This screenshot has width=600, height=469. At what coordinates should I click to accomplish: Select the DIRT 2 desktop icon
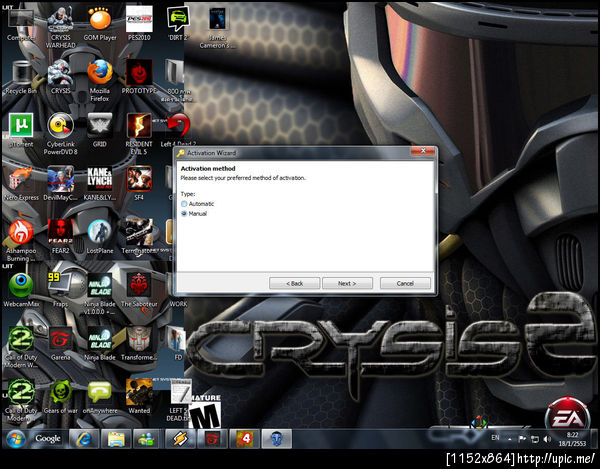(178, 24)
